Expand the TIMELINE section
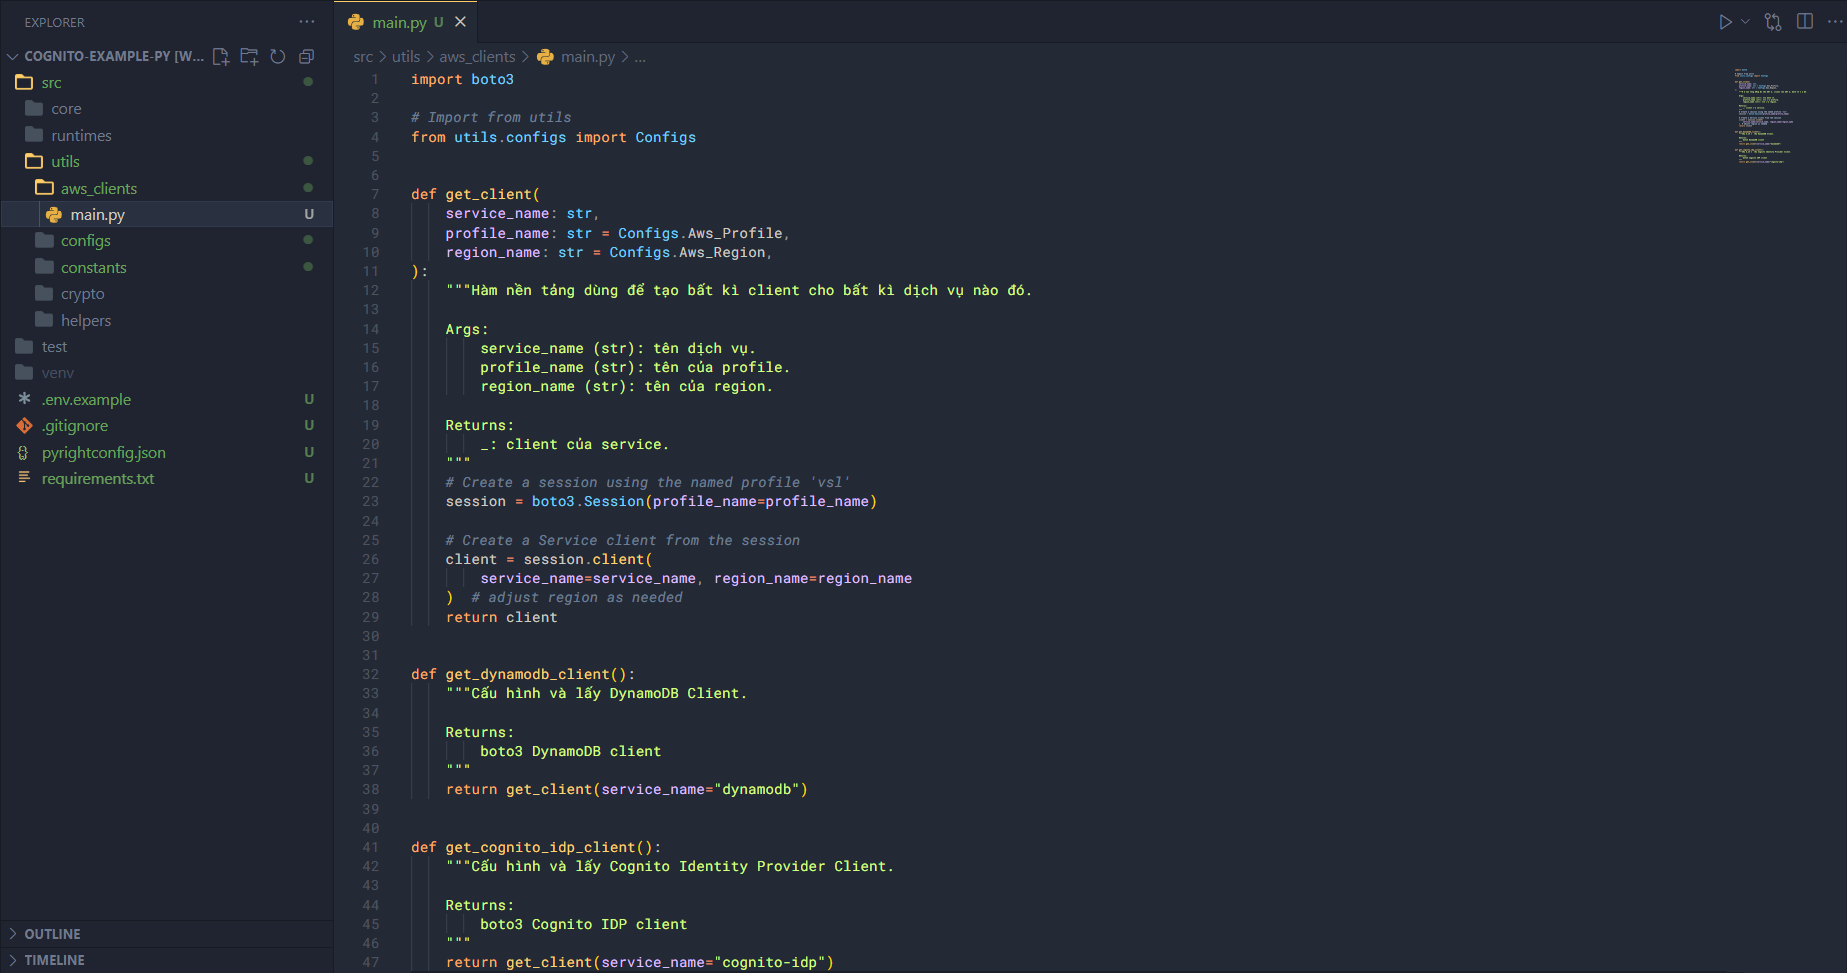 pos(54,960)
